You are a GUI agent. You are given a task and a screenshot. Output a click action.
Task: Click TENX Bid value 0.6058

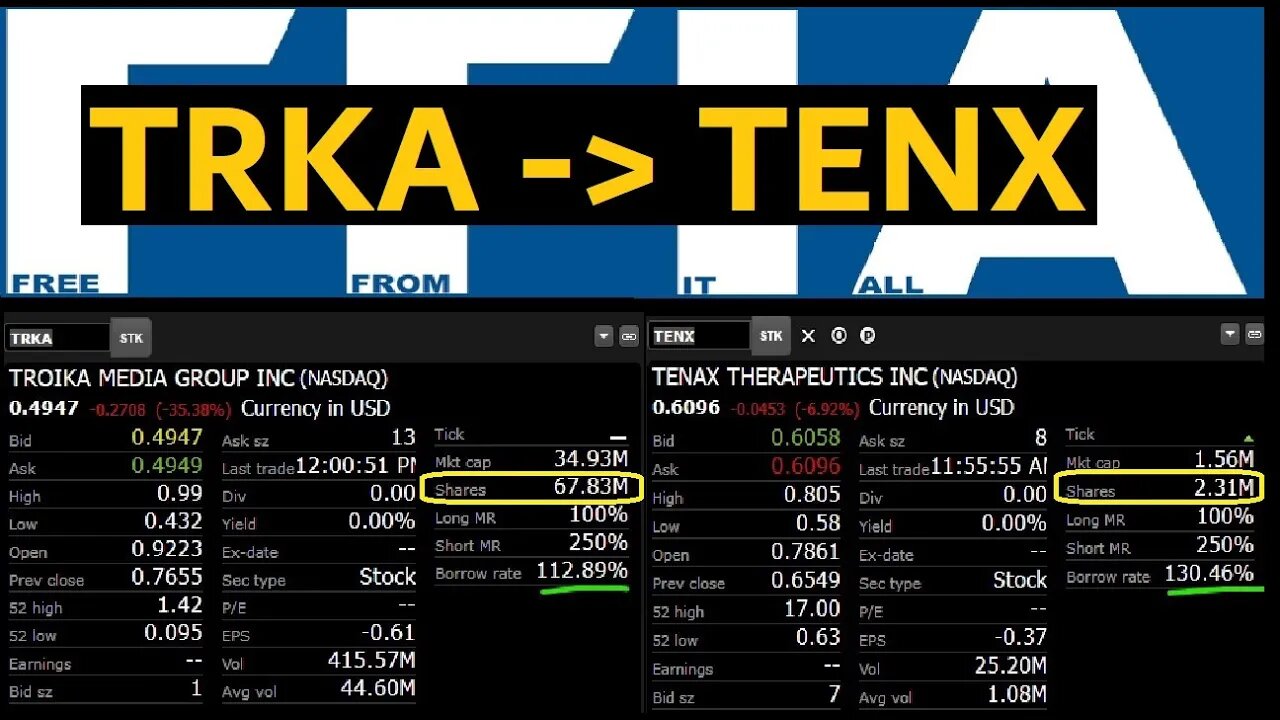806,438
